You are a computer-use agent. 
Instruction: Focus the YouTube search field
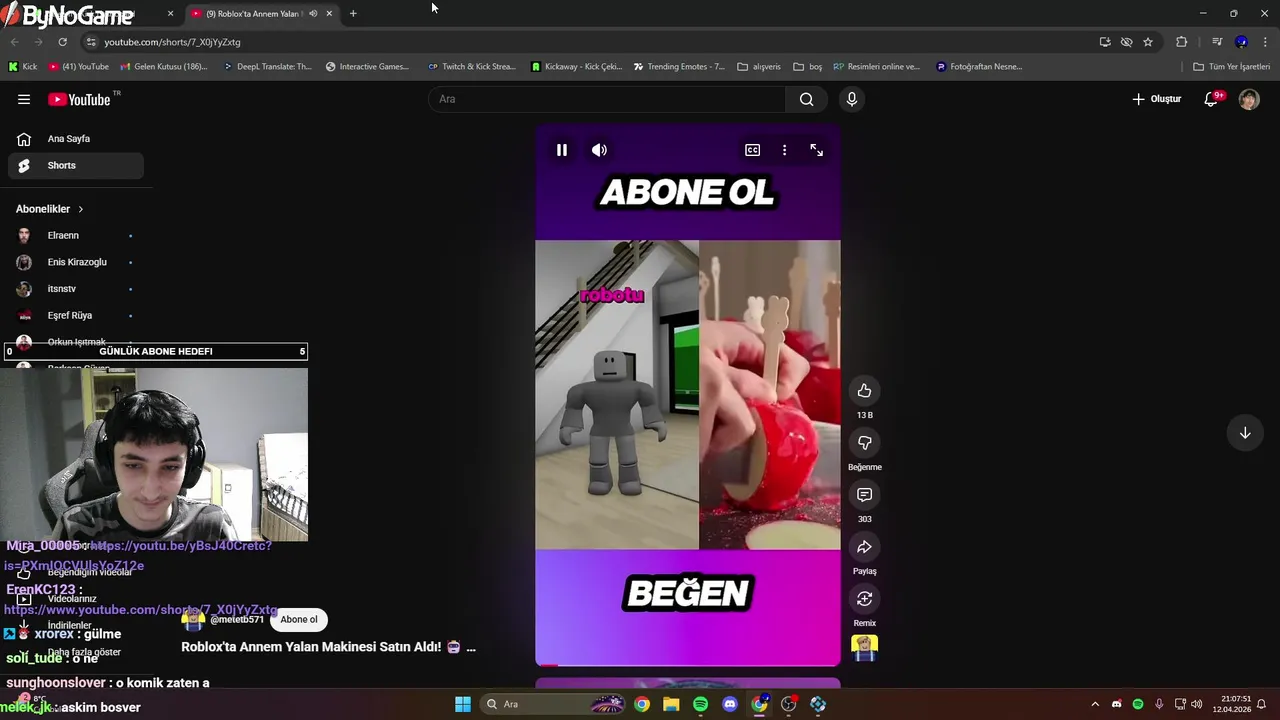[607, 99]
